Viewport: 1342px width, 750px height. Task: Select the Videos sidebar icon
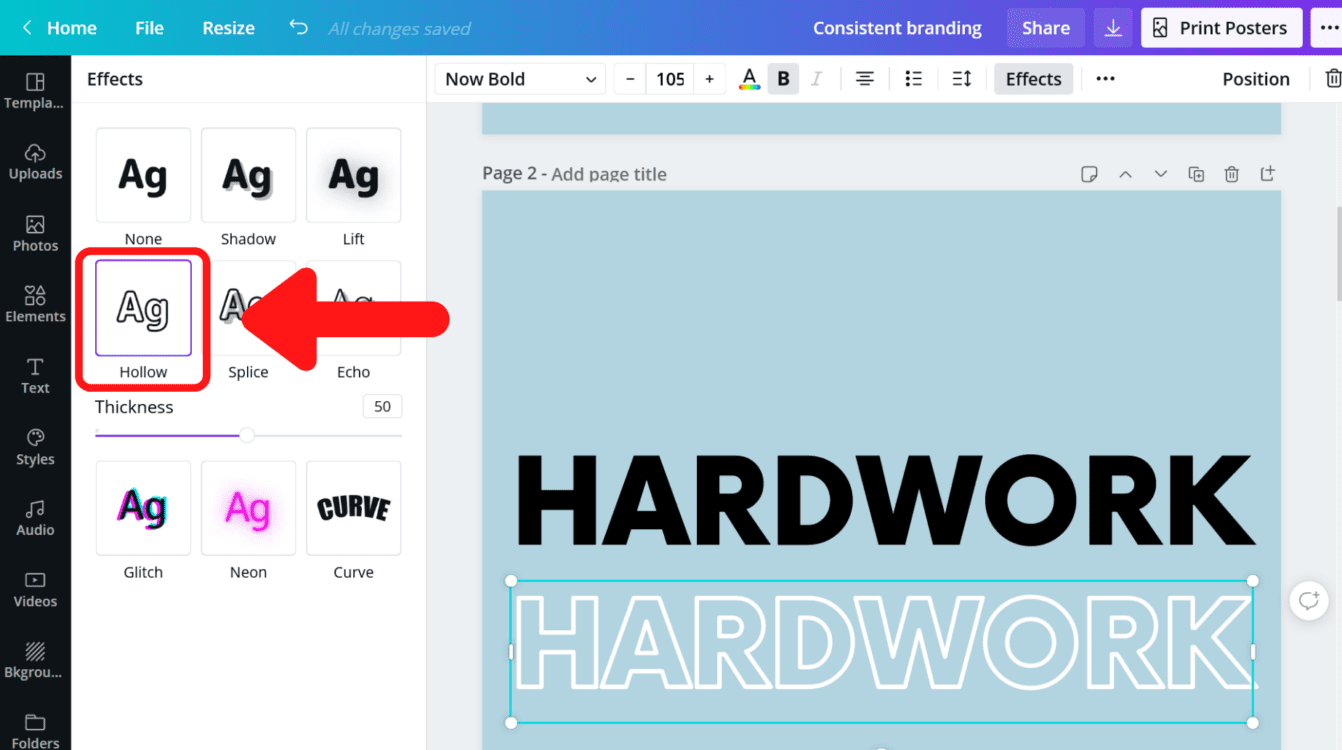point(35,589)
